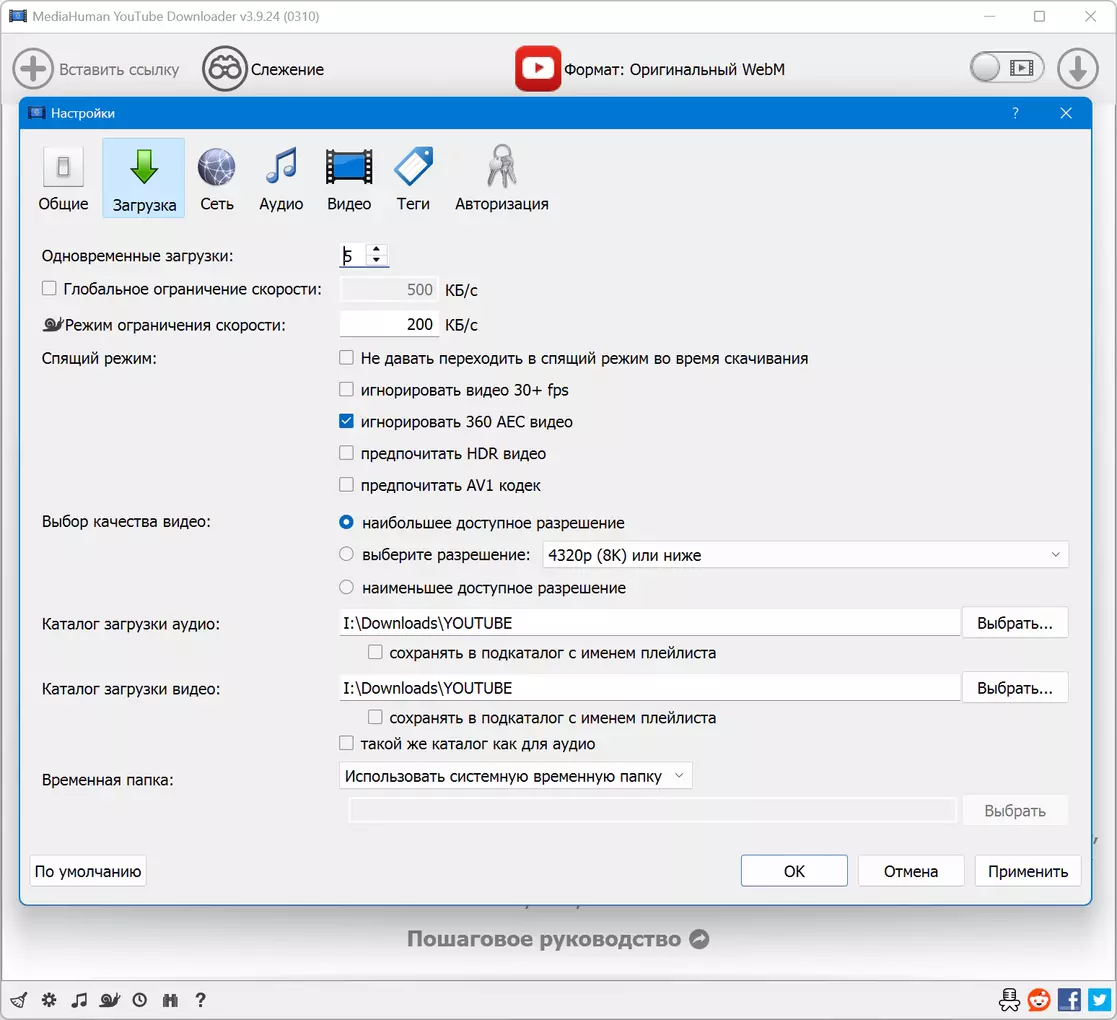1117x1020 pixels.
Task: Click the clock icon in the status bar
Action: tap(140, 1000)
